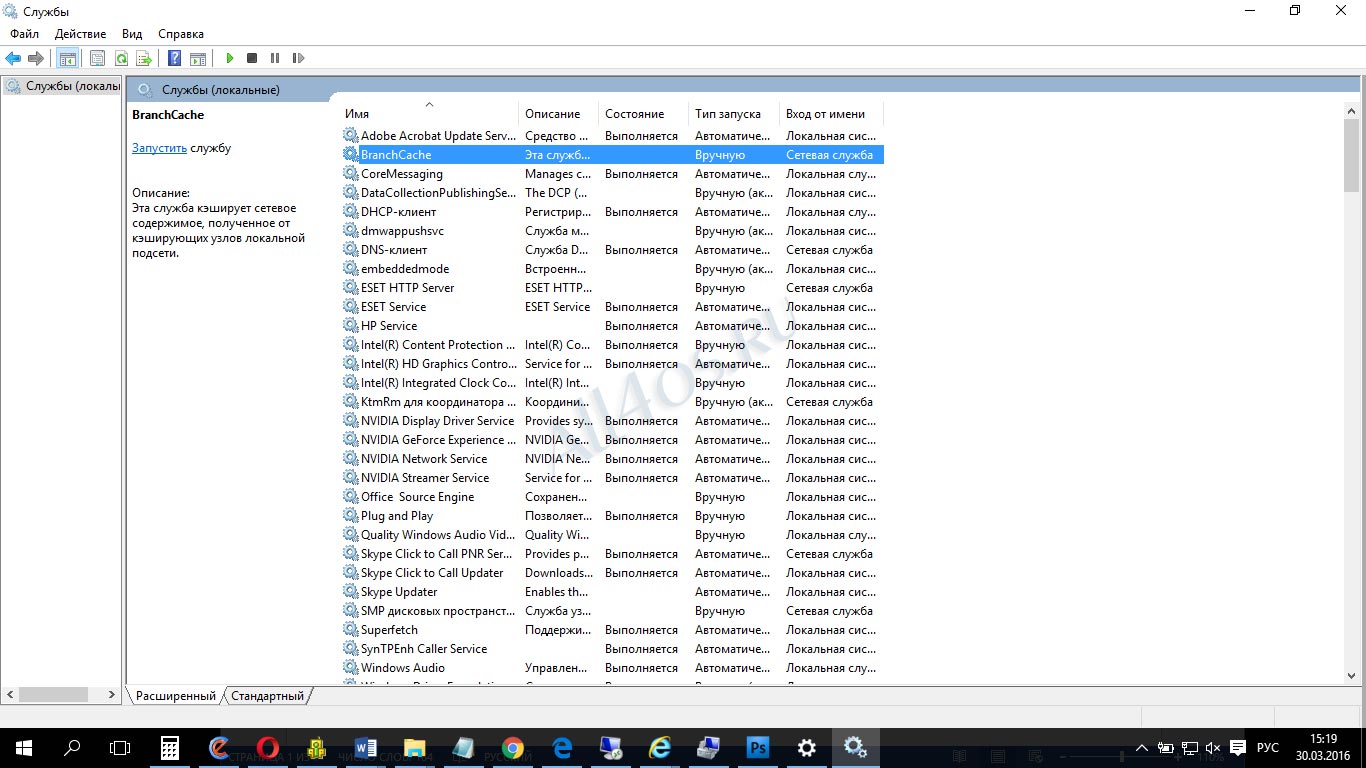Select Quality Windows Audio Video service
This screenshot has width=1366, height=768.
[x=612, y=534]
